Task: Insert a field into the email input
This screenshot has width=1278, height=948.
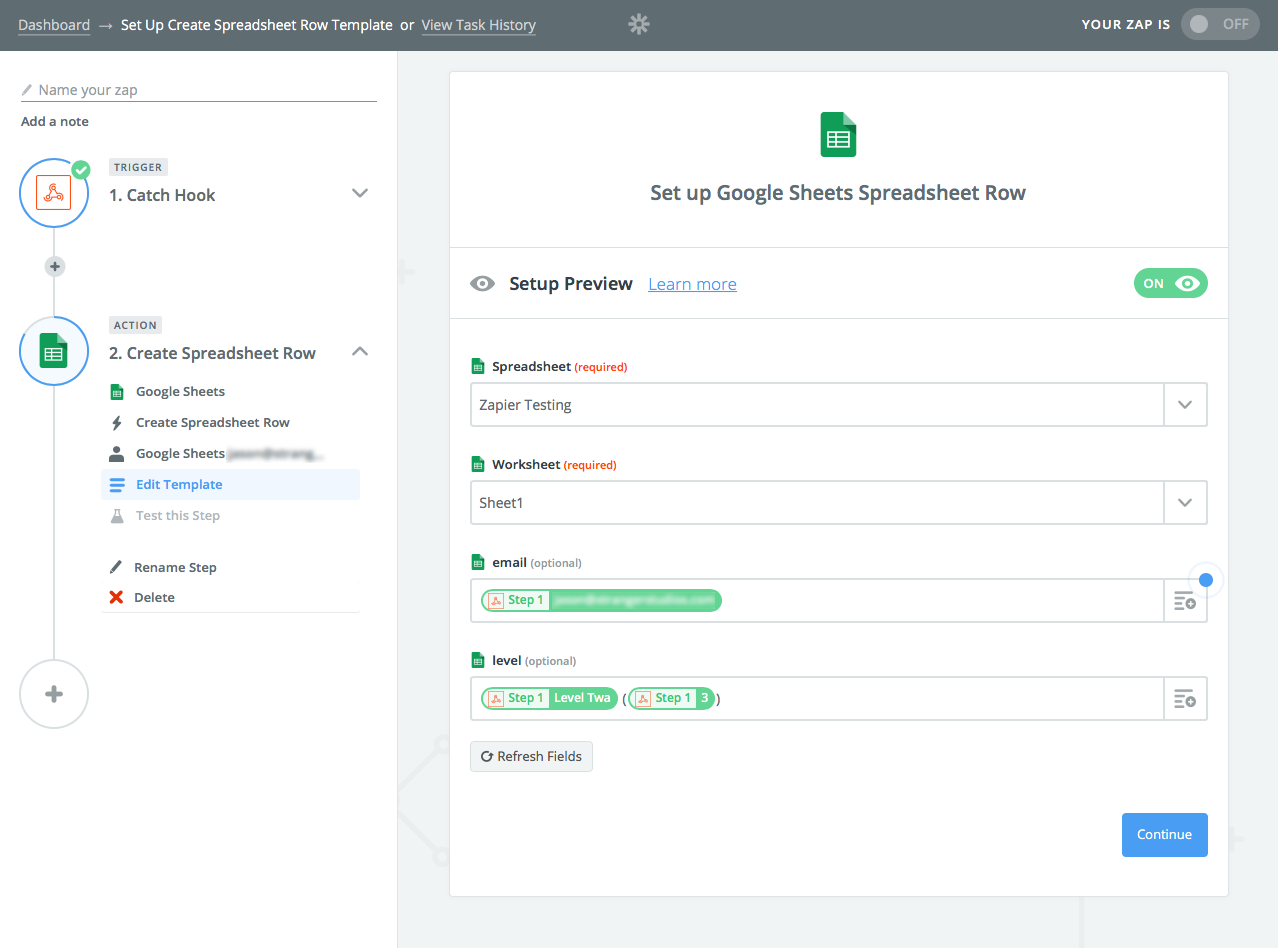Action: point(1185,601)
